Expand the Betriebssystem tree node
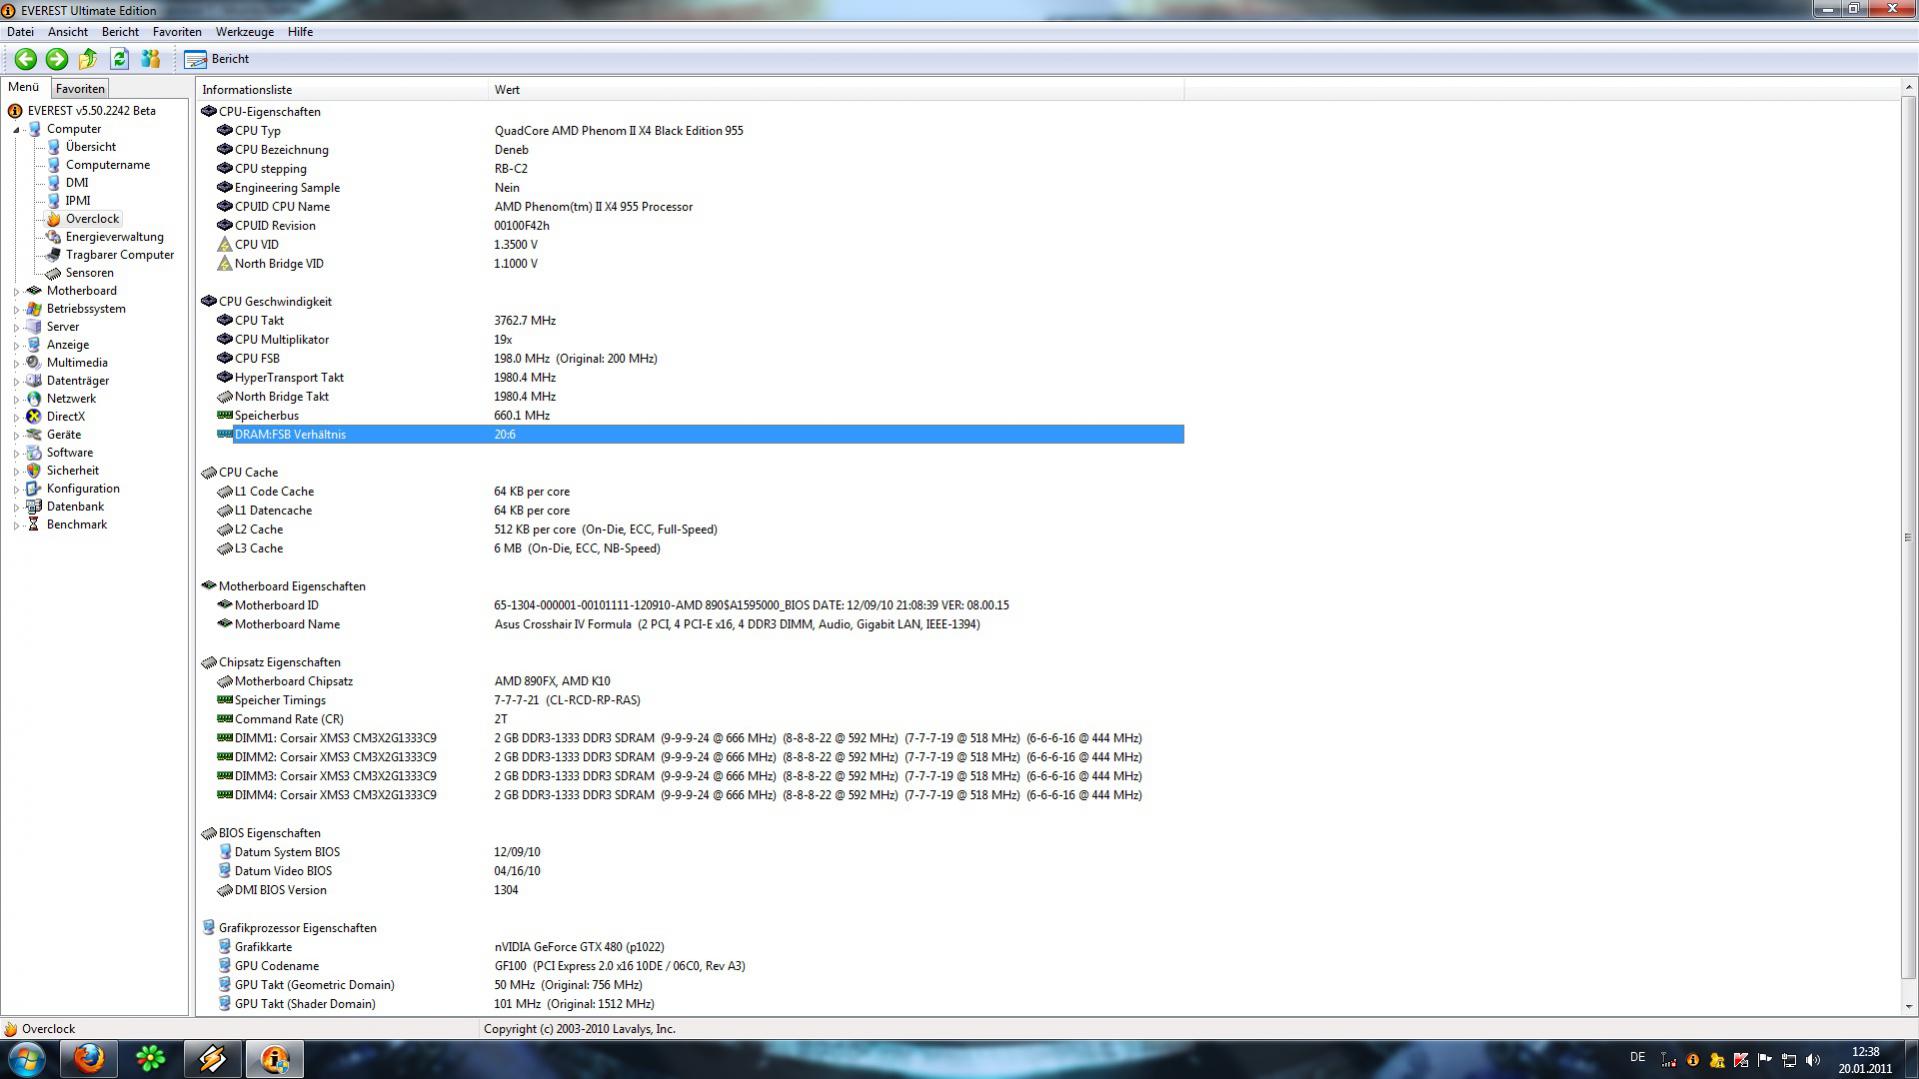The image size is (1919, 1079). click(x=16, y=309)
